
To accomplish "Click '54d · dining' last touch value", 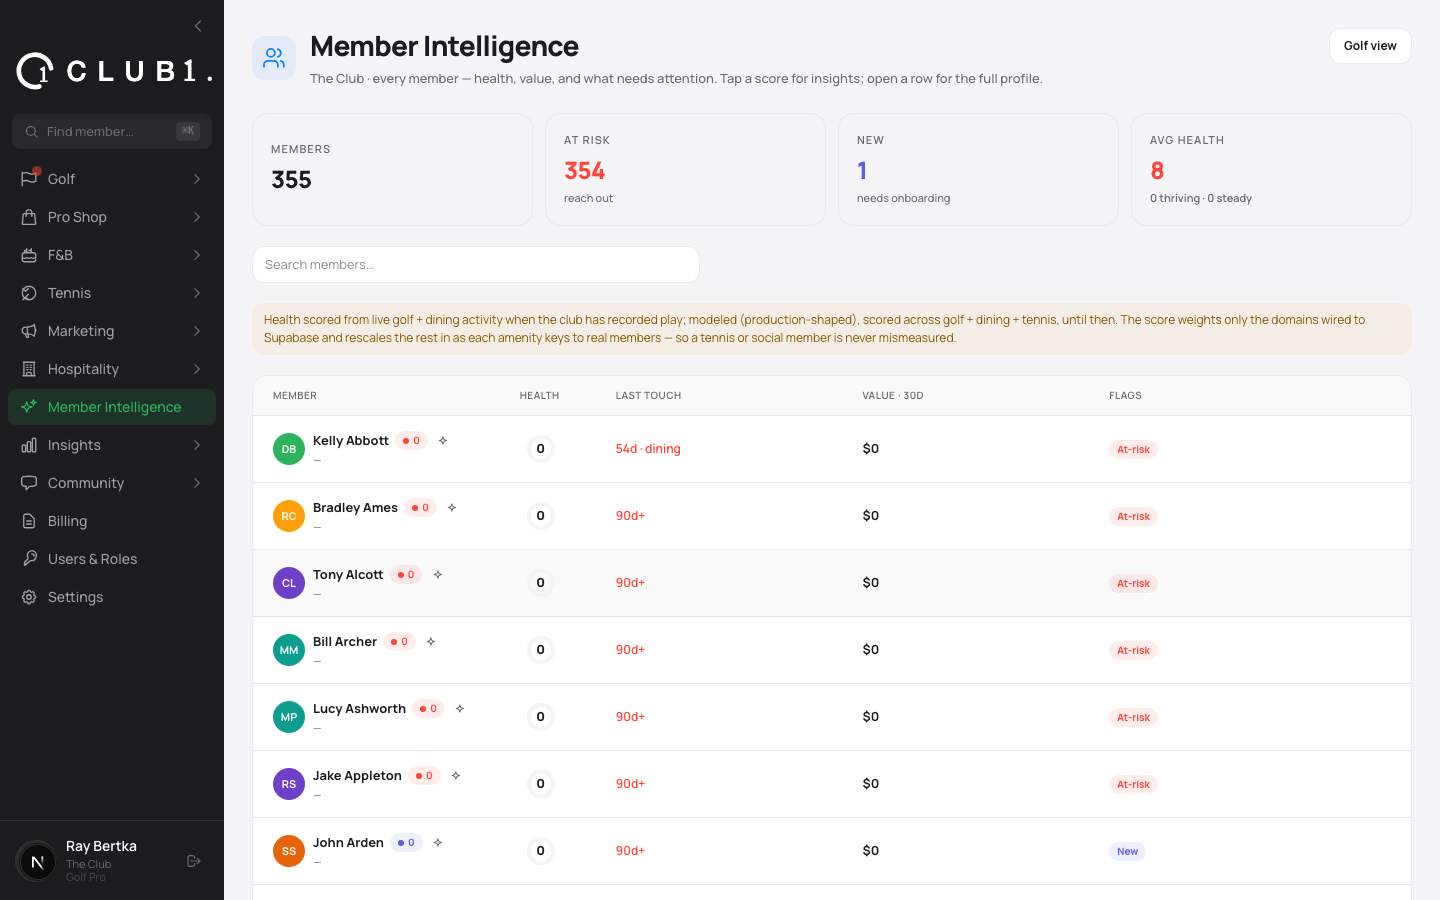I will point(648,449).
